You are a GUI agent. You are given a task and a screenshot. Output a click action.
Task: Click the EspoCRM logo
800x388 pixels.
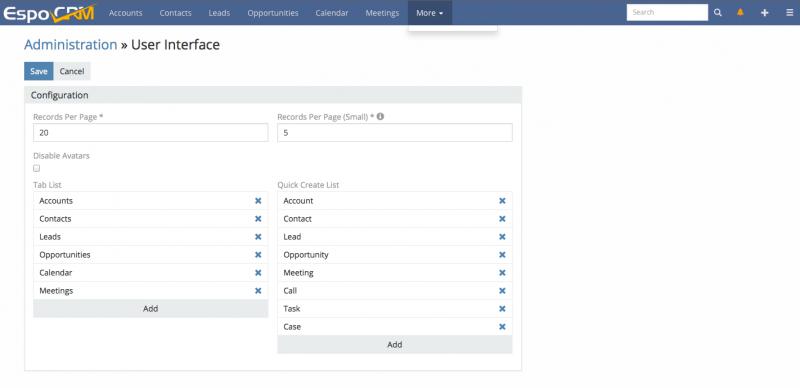pos(49,13)
